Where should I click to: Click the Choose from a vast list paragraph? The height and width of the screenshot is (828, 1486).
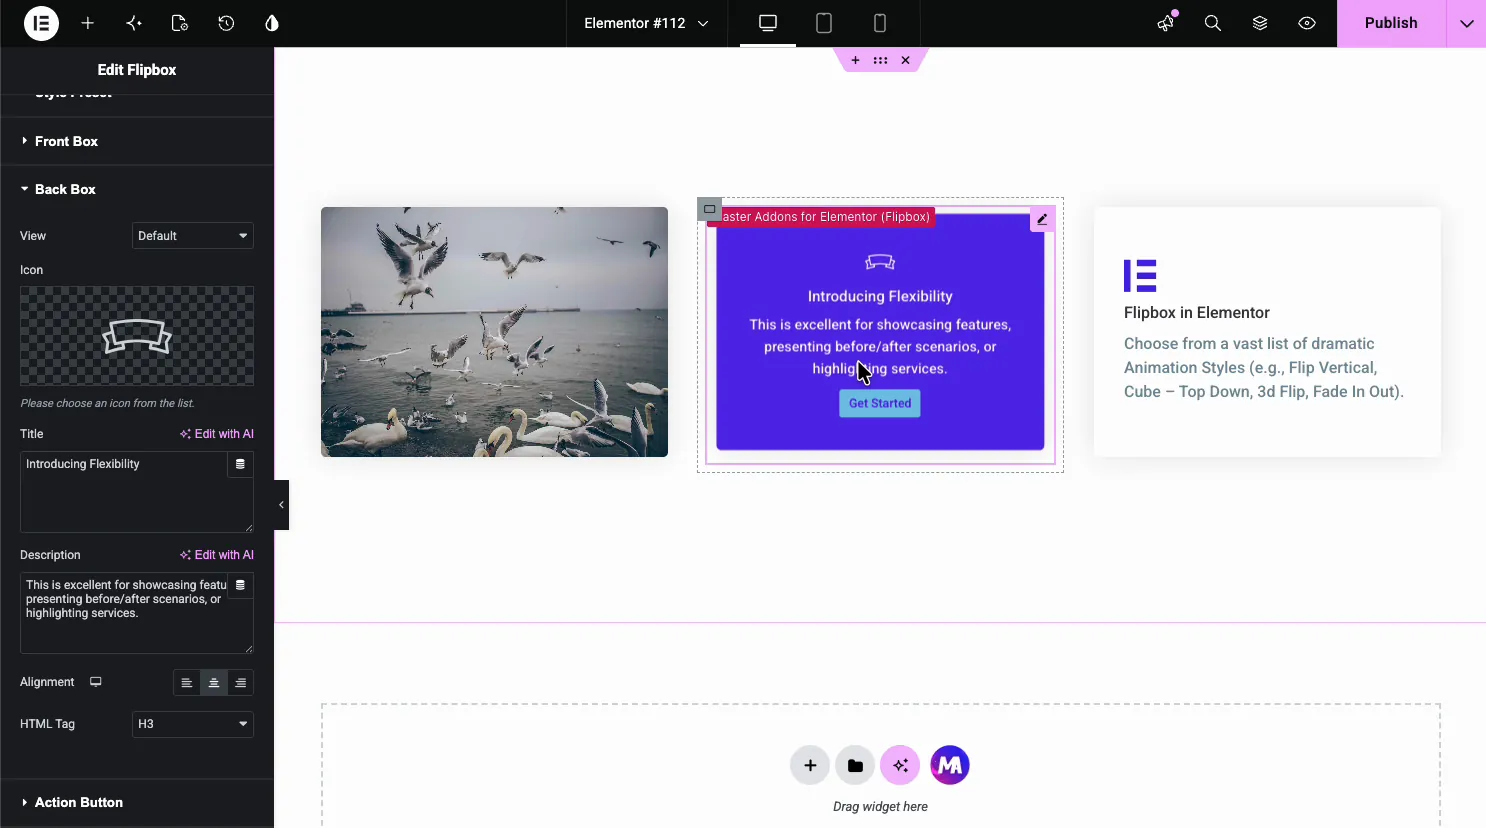pyautogui.click(x=1264, y=368)
